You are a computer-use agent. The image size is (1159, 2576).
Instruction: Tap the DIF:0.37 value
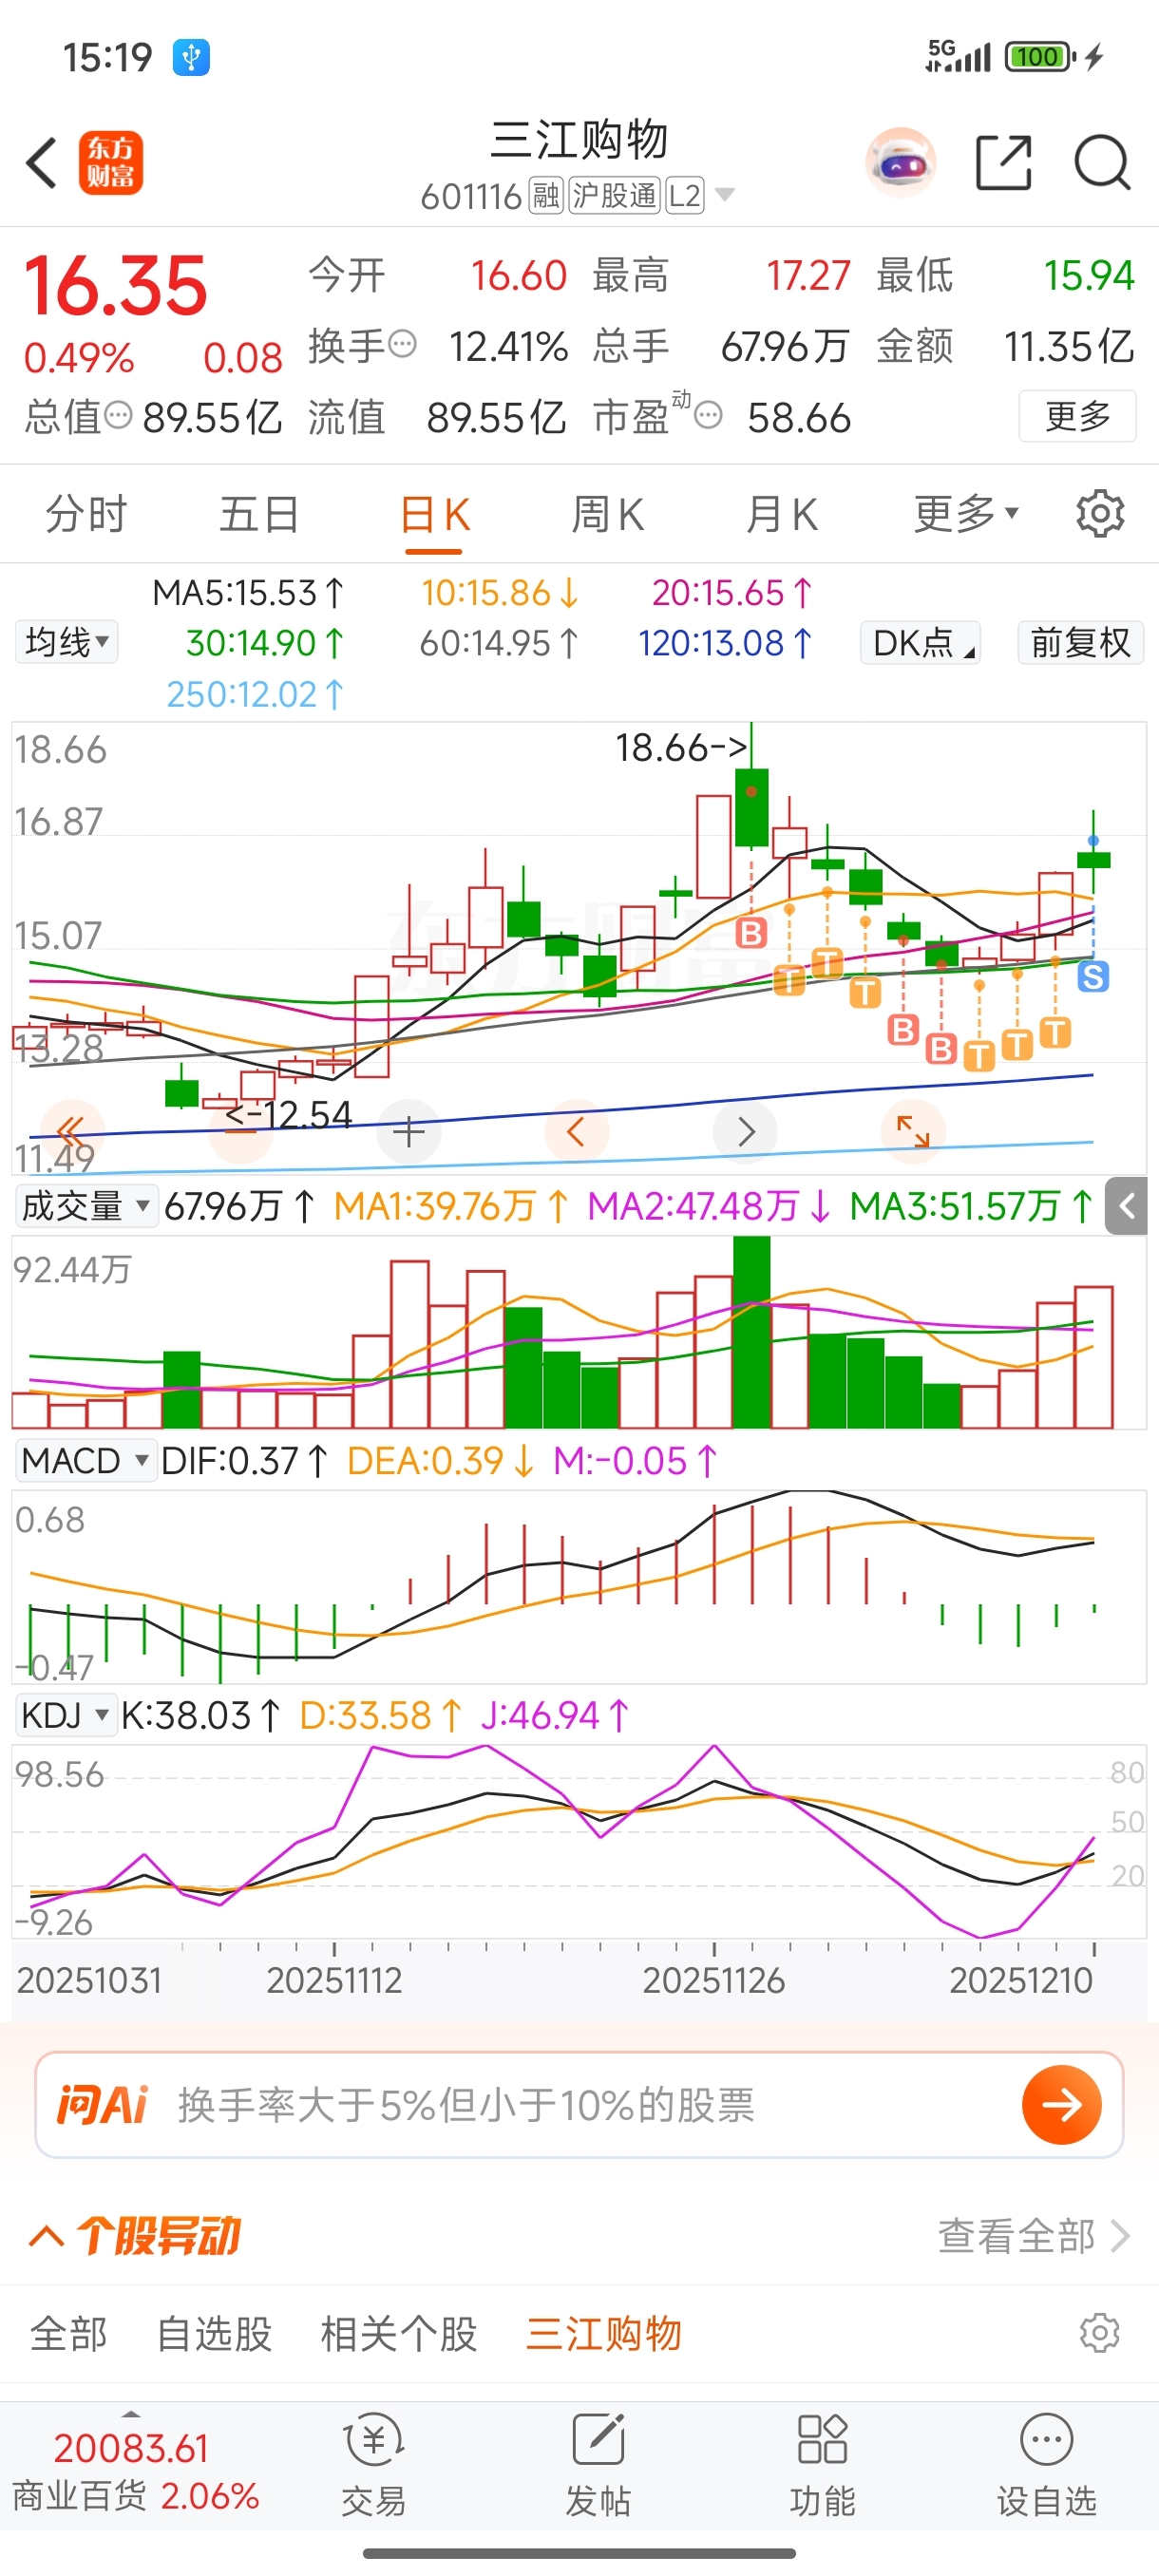click(x=244, y=1461)
